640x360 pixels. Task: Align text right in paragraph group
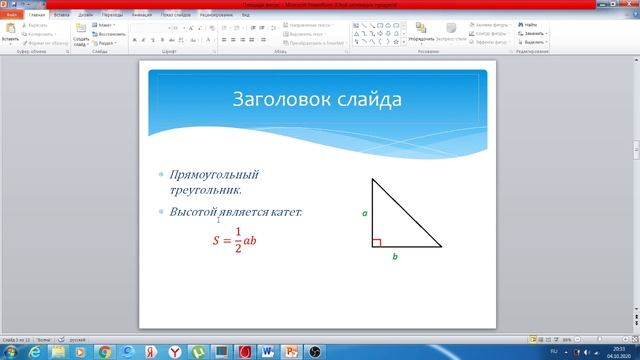(x=242, y=40)
